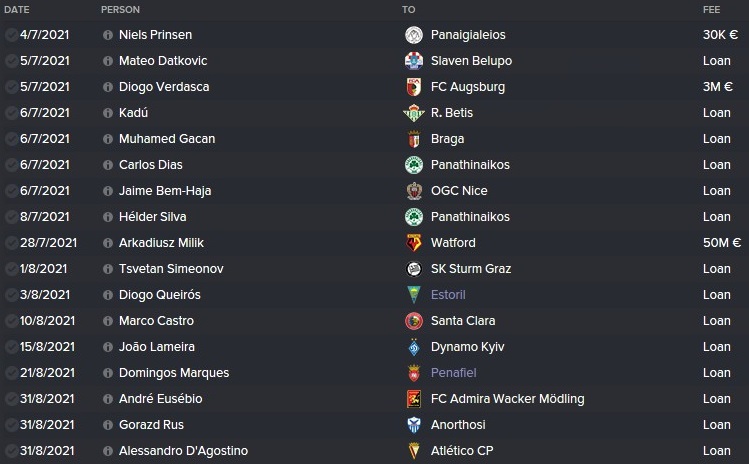This screenshot has width=749, height=464.
Task: Toggle checkmark on the 28/7/2021 Milik row
Action: click(11, 243)
